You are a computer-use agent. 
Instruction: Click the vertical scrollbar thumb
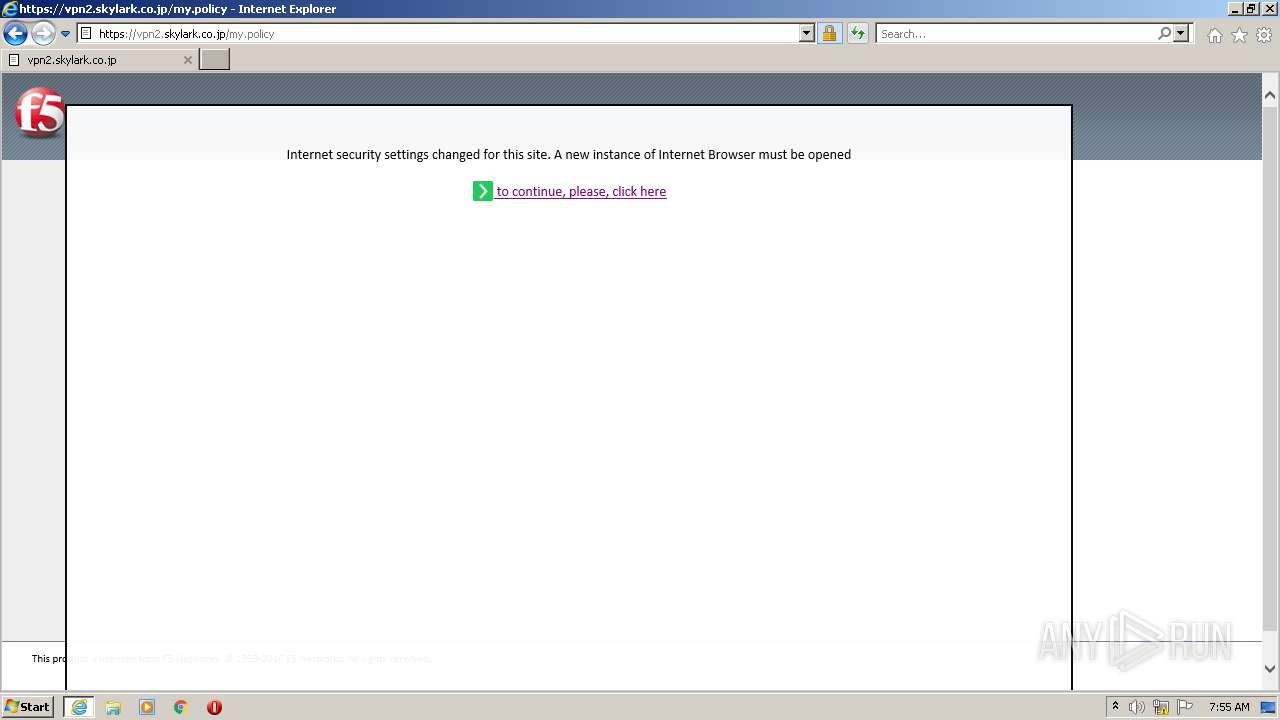click(1270, 368)
